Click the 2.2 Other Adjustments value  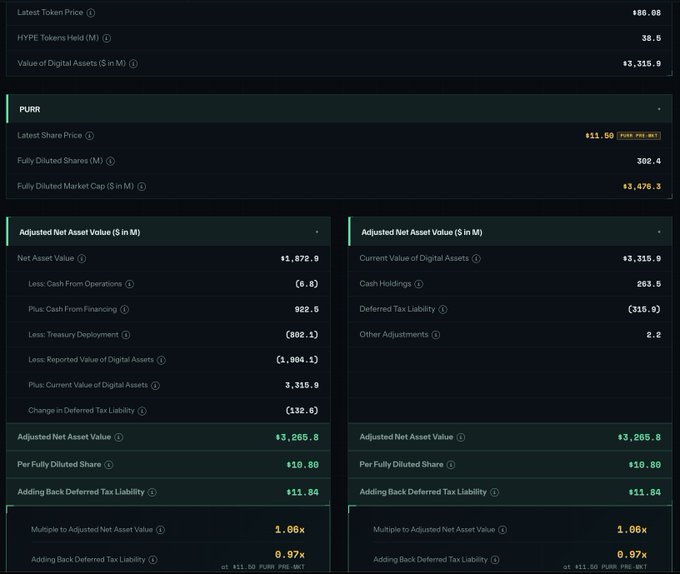[x=654, y=335]
